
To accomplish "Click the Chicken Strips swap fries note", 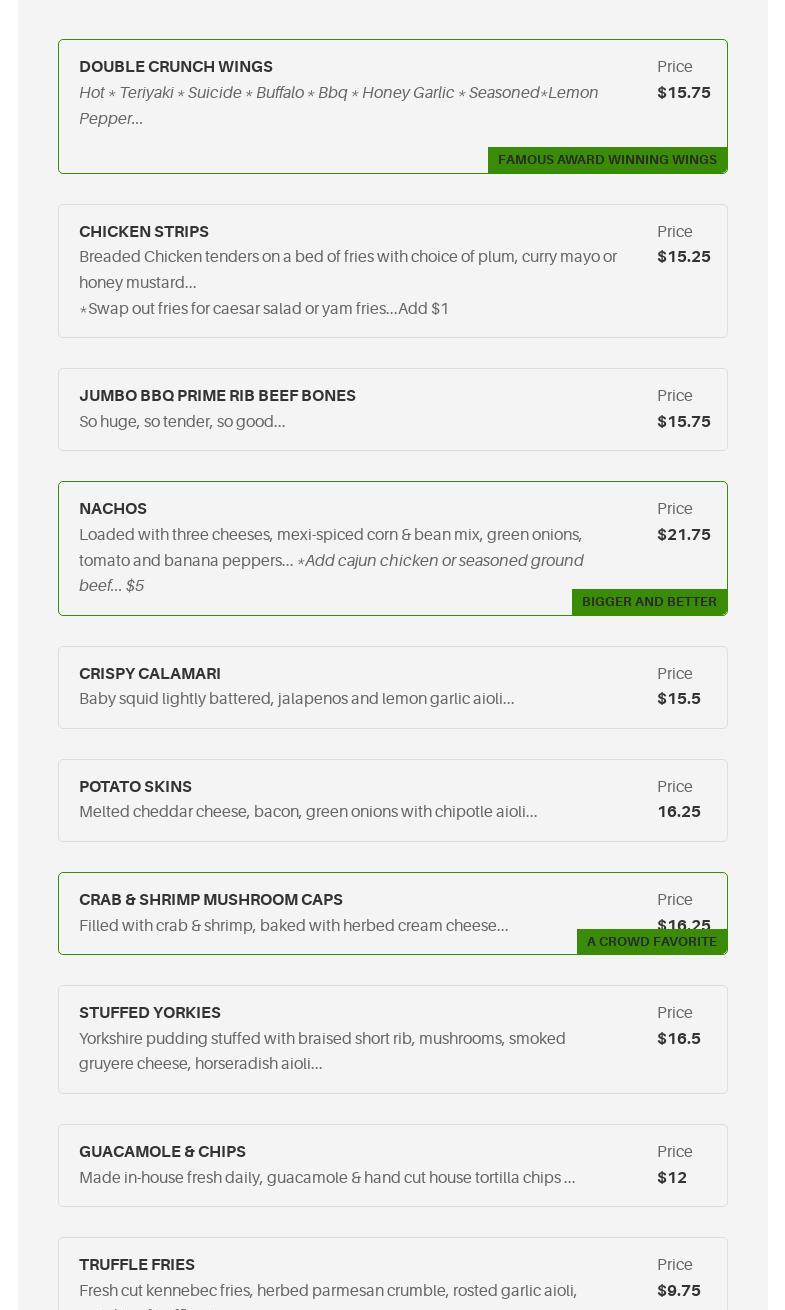I will (264, 308).
